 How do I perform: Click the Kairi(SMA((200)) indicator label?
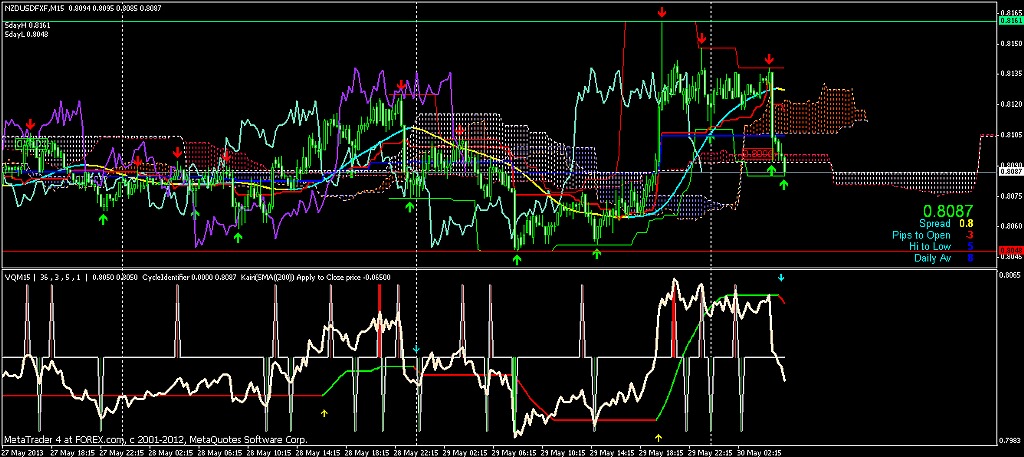pos(270,277)
